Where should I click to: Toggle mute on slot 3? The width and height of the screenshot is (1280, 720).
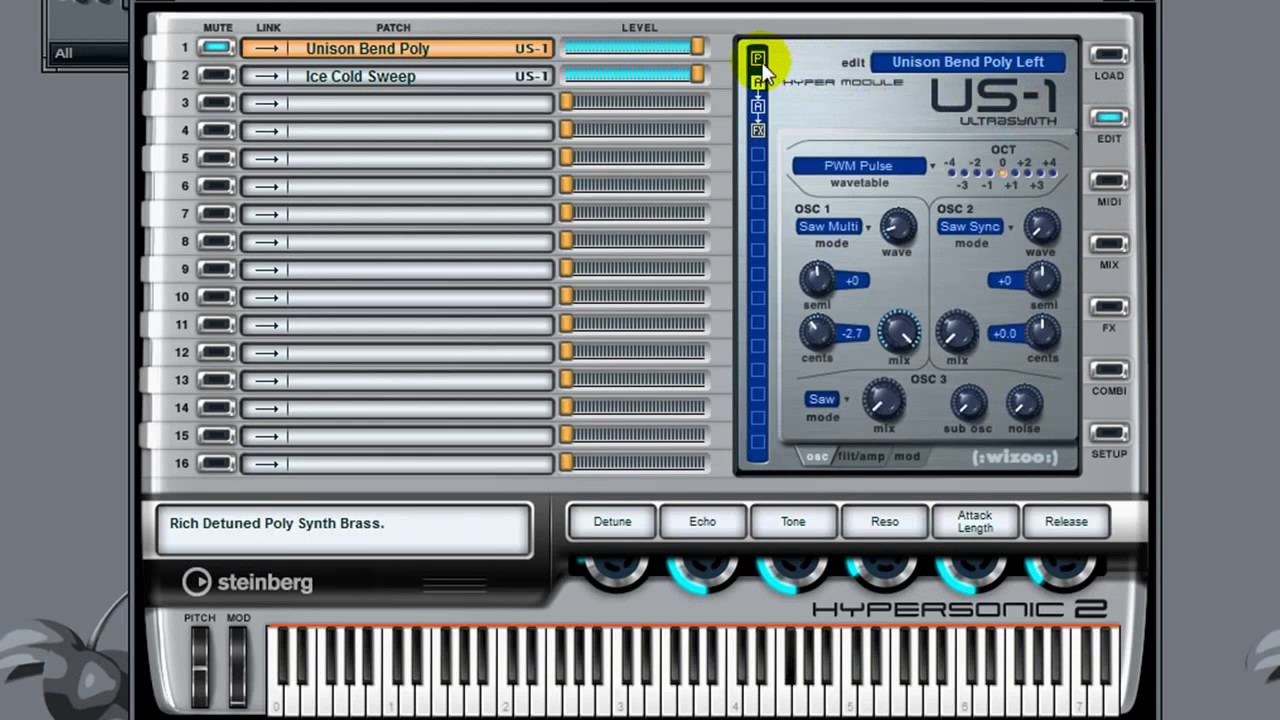216,103
